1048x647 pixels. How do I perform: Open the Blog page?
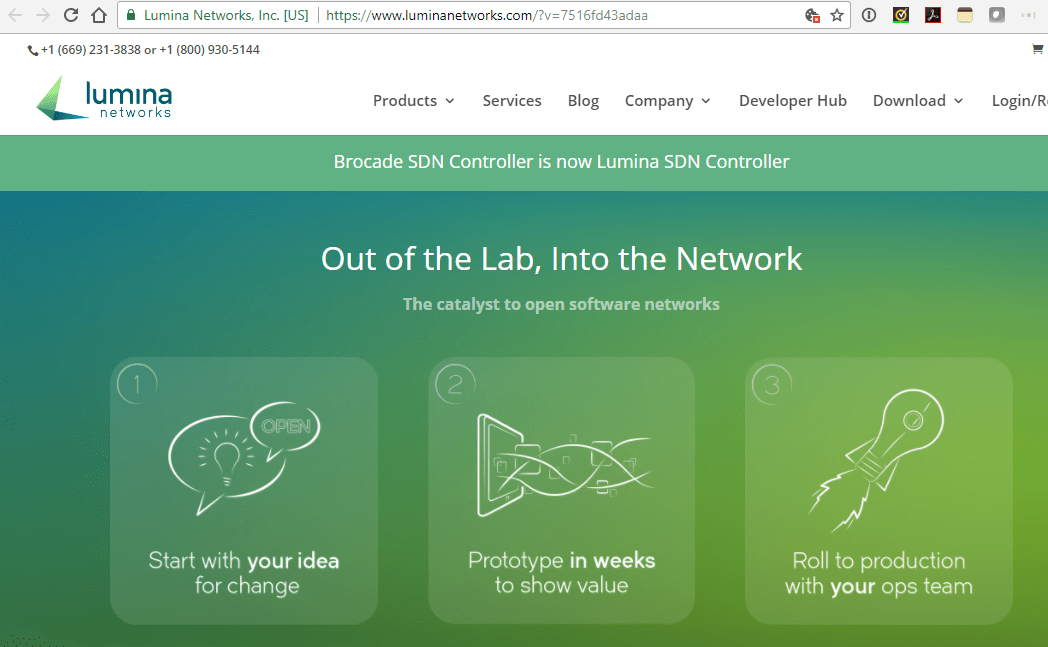point(583,100)
